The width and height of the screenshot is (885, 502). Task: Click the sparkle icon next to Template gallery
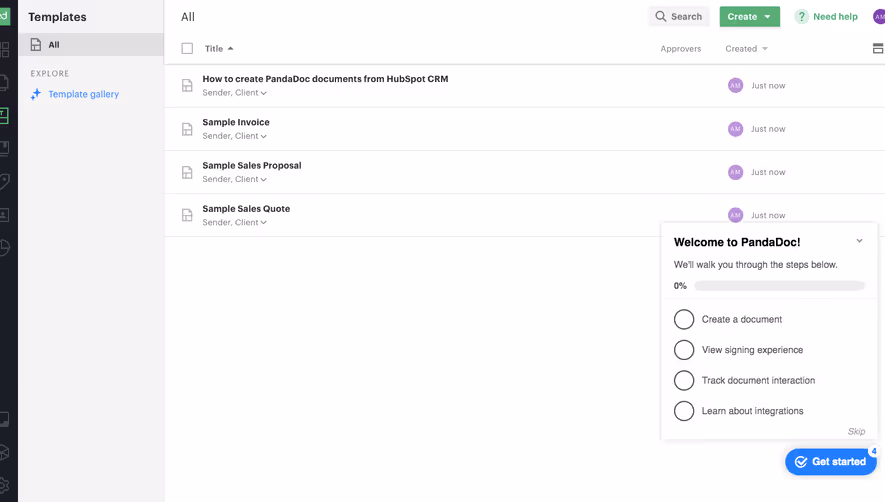(x=36, y=94)
